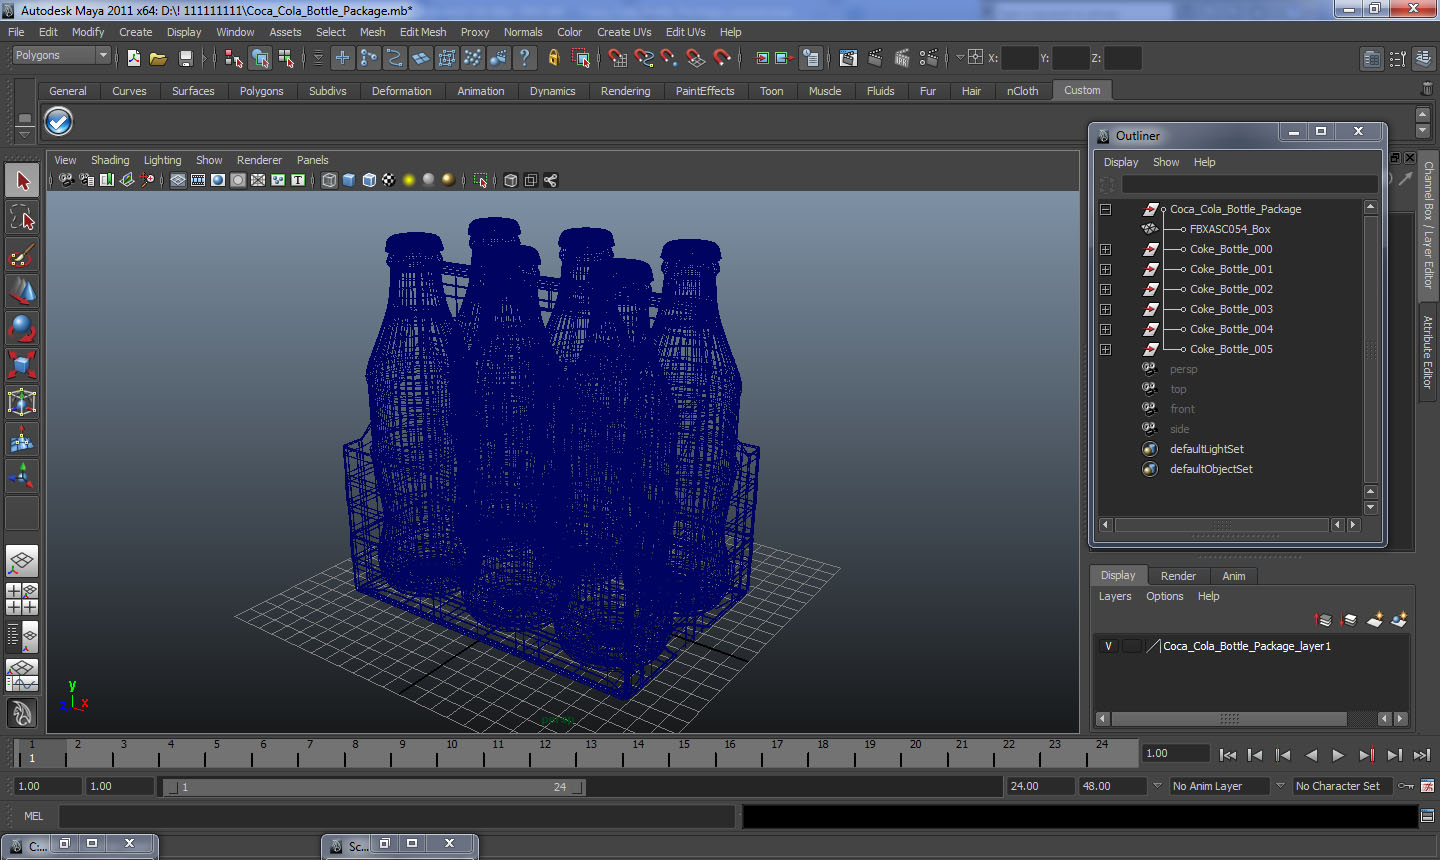The height and width of the screenshot is (860, 1440).
Task: Open the No Anim Layer dropdown
Action: [1218, 786]
